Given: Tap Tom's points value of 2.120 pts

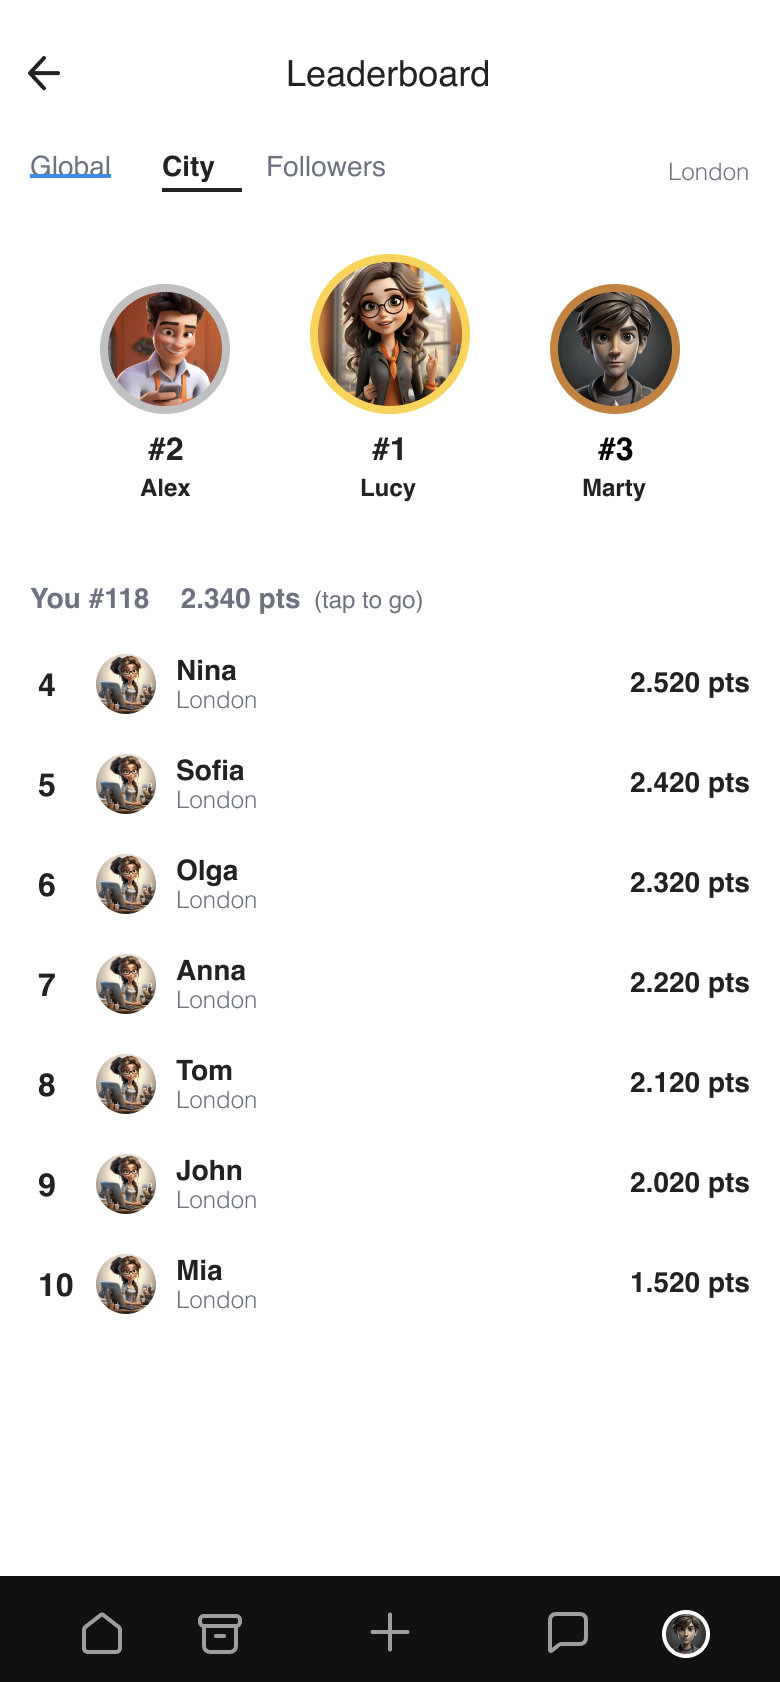Looking at the screenshot, I should (x=689, y=1083).
